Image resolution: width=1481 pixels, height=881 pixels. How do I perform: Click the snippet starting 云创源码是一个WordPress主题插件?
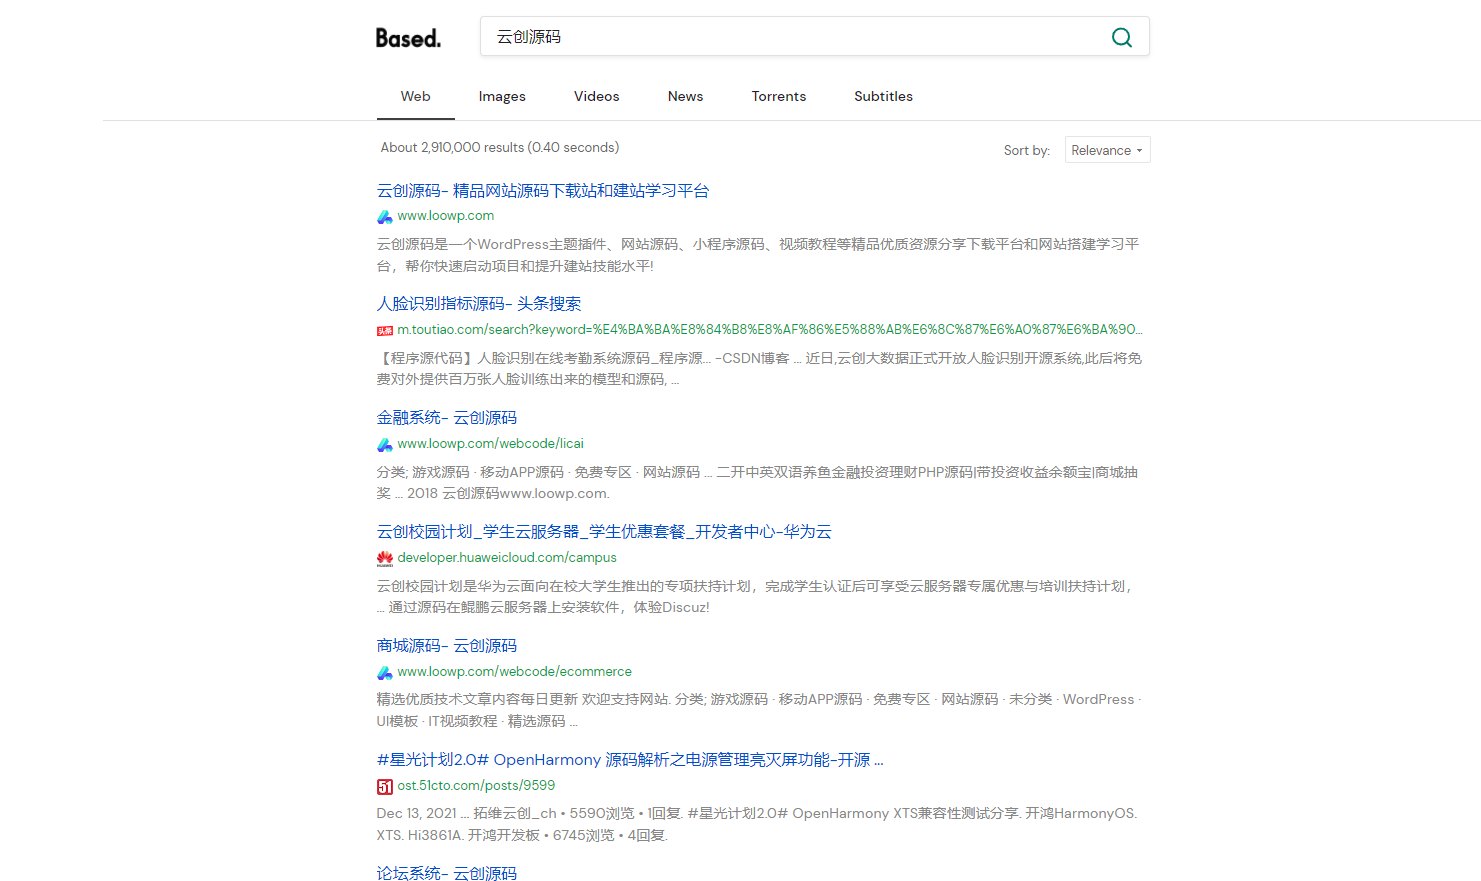758,255
